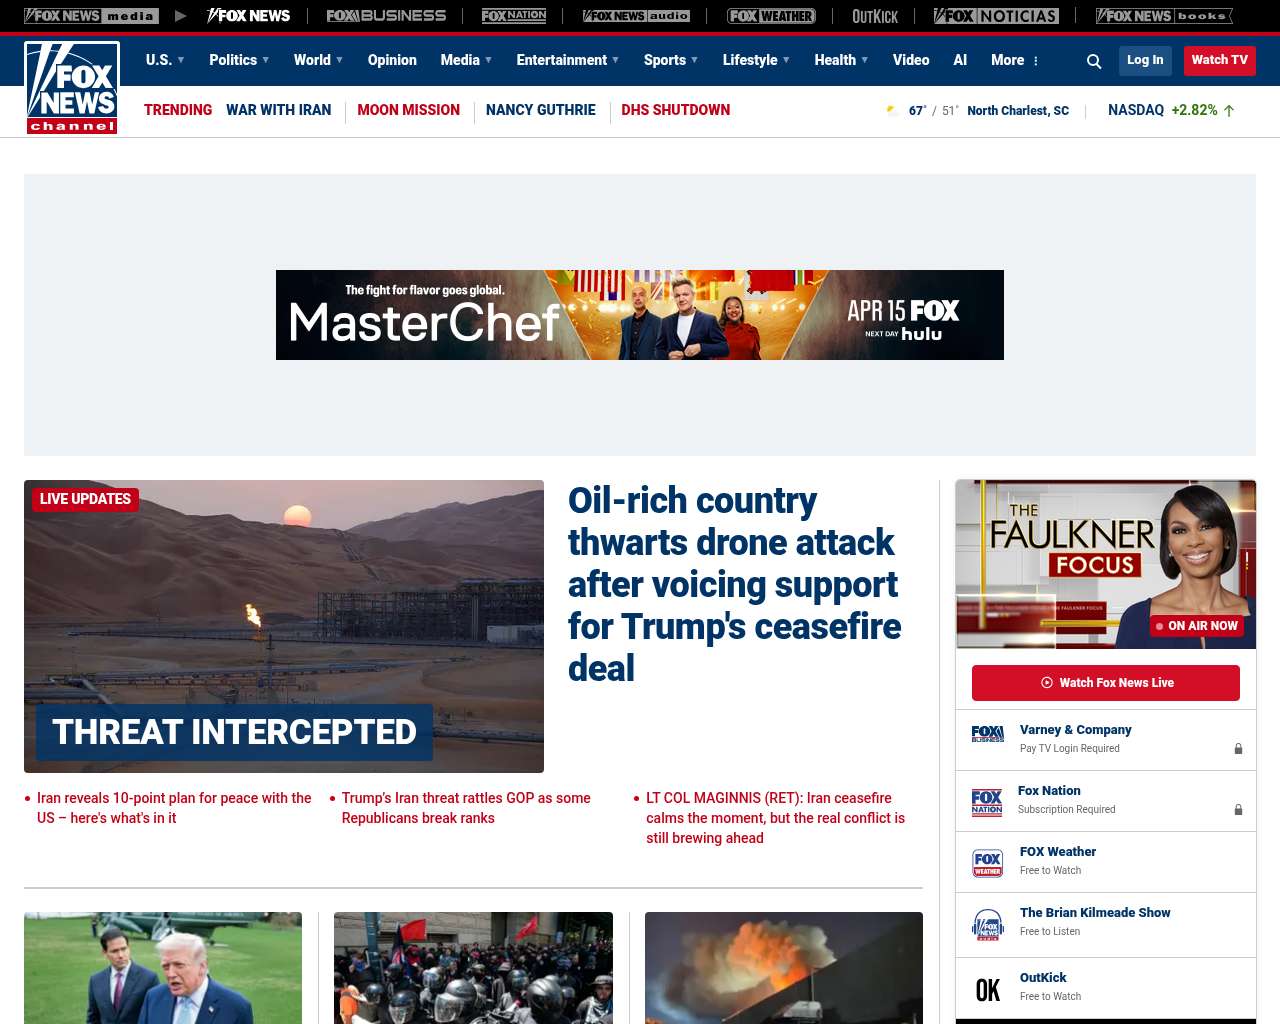Click the Watch TV button
1280x1024 pixels.
point(1219,60)
